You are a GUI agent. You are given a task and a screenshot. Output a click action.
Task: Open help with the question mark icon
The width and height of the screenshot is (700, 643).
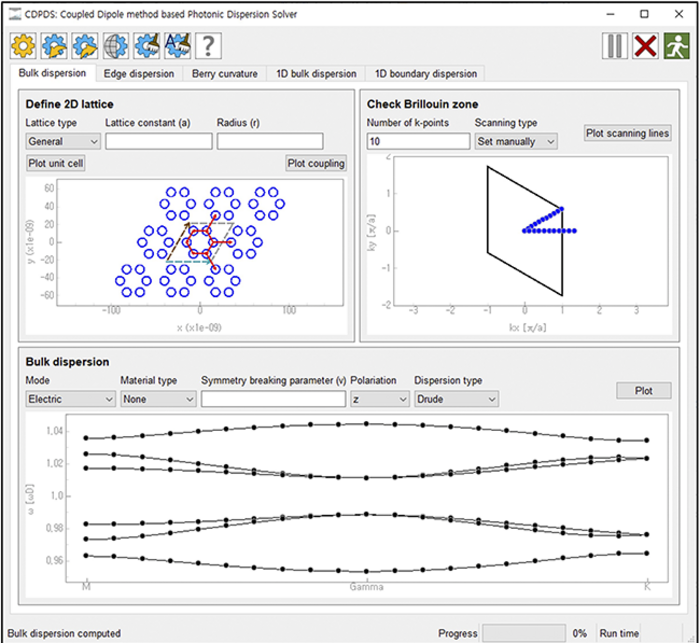[207, 45]
